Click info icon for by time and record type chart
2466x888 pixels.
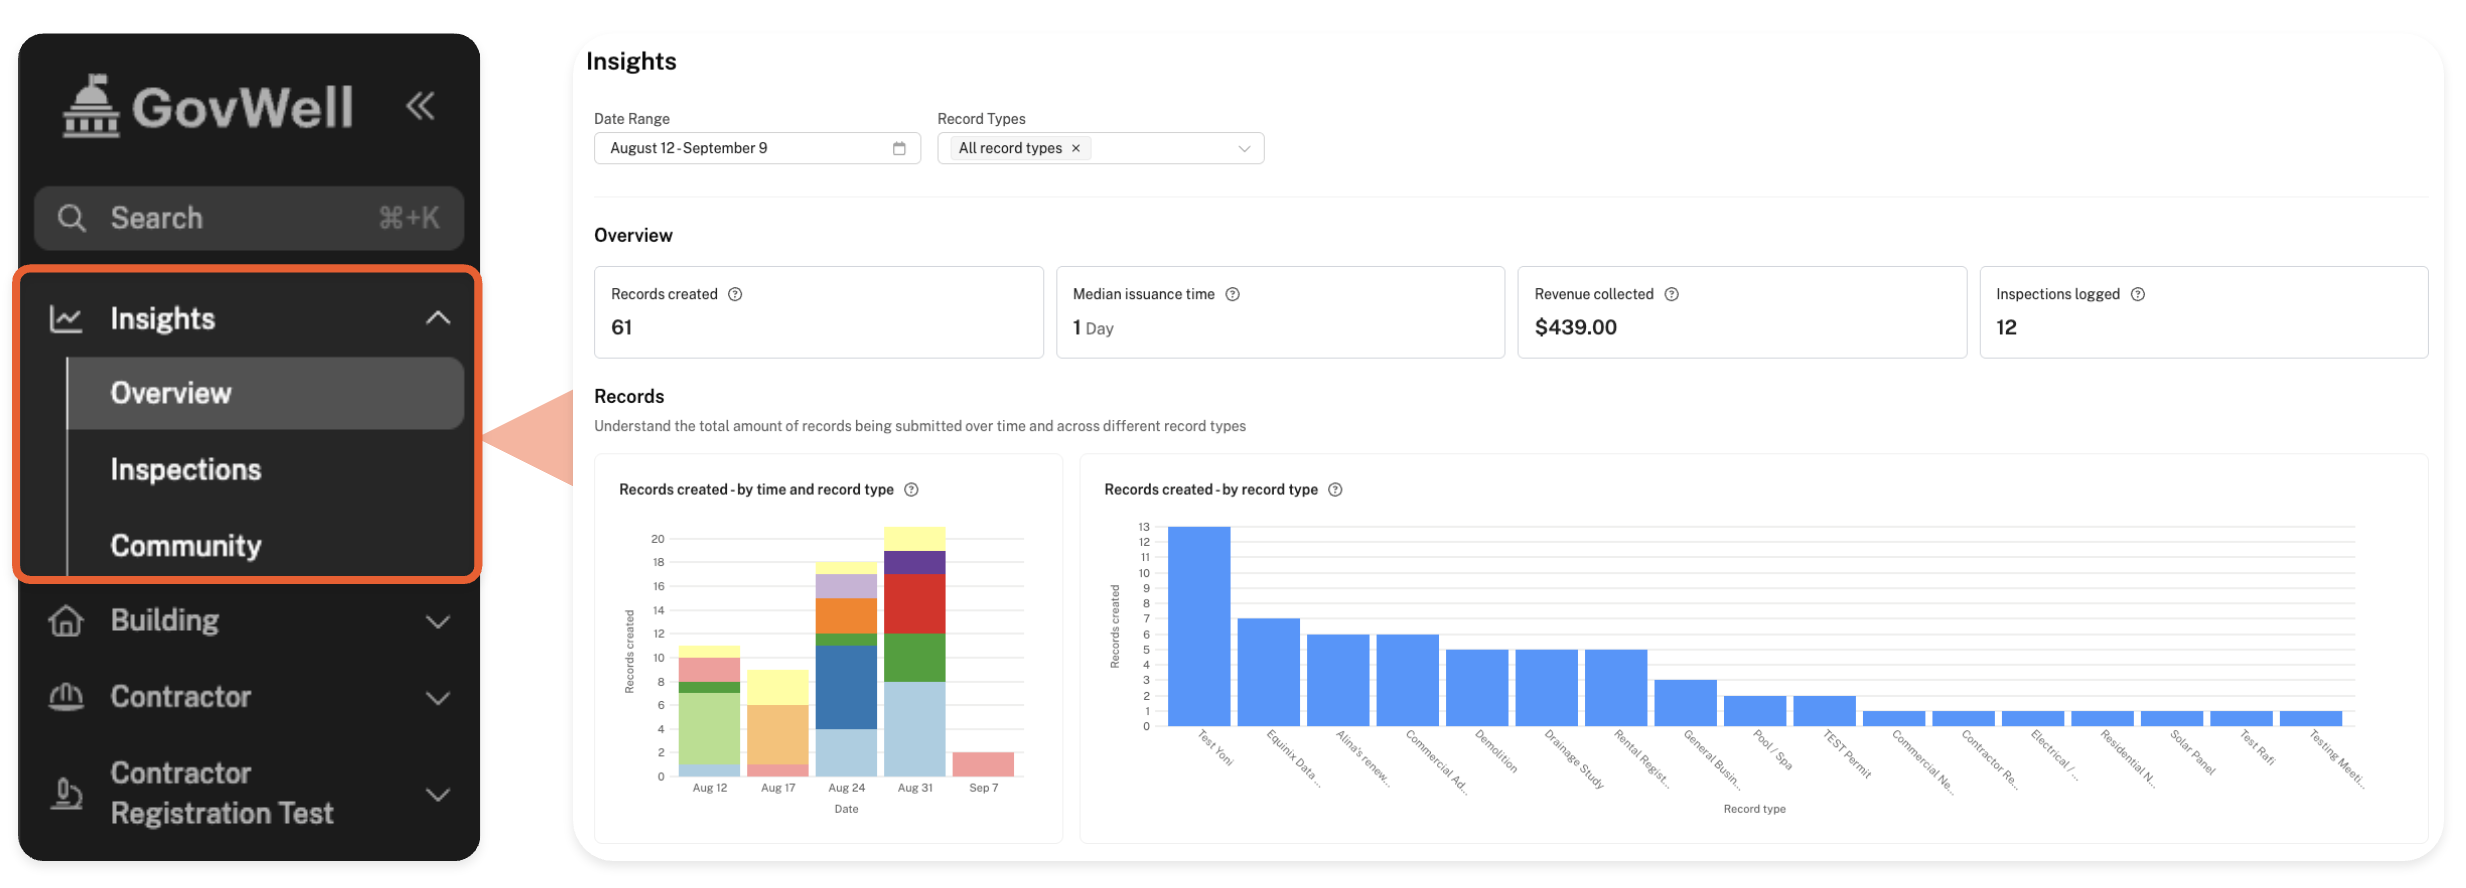point(911,489)
